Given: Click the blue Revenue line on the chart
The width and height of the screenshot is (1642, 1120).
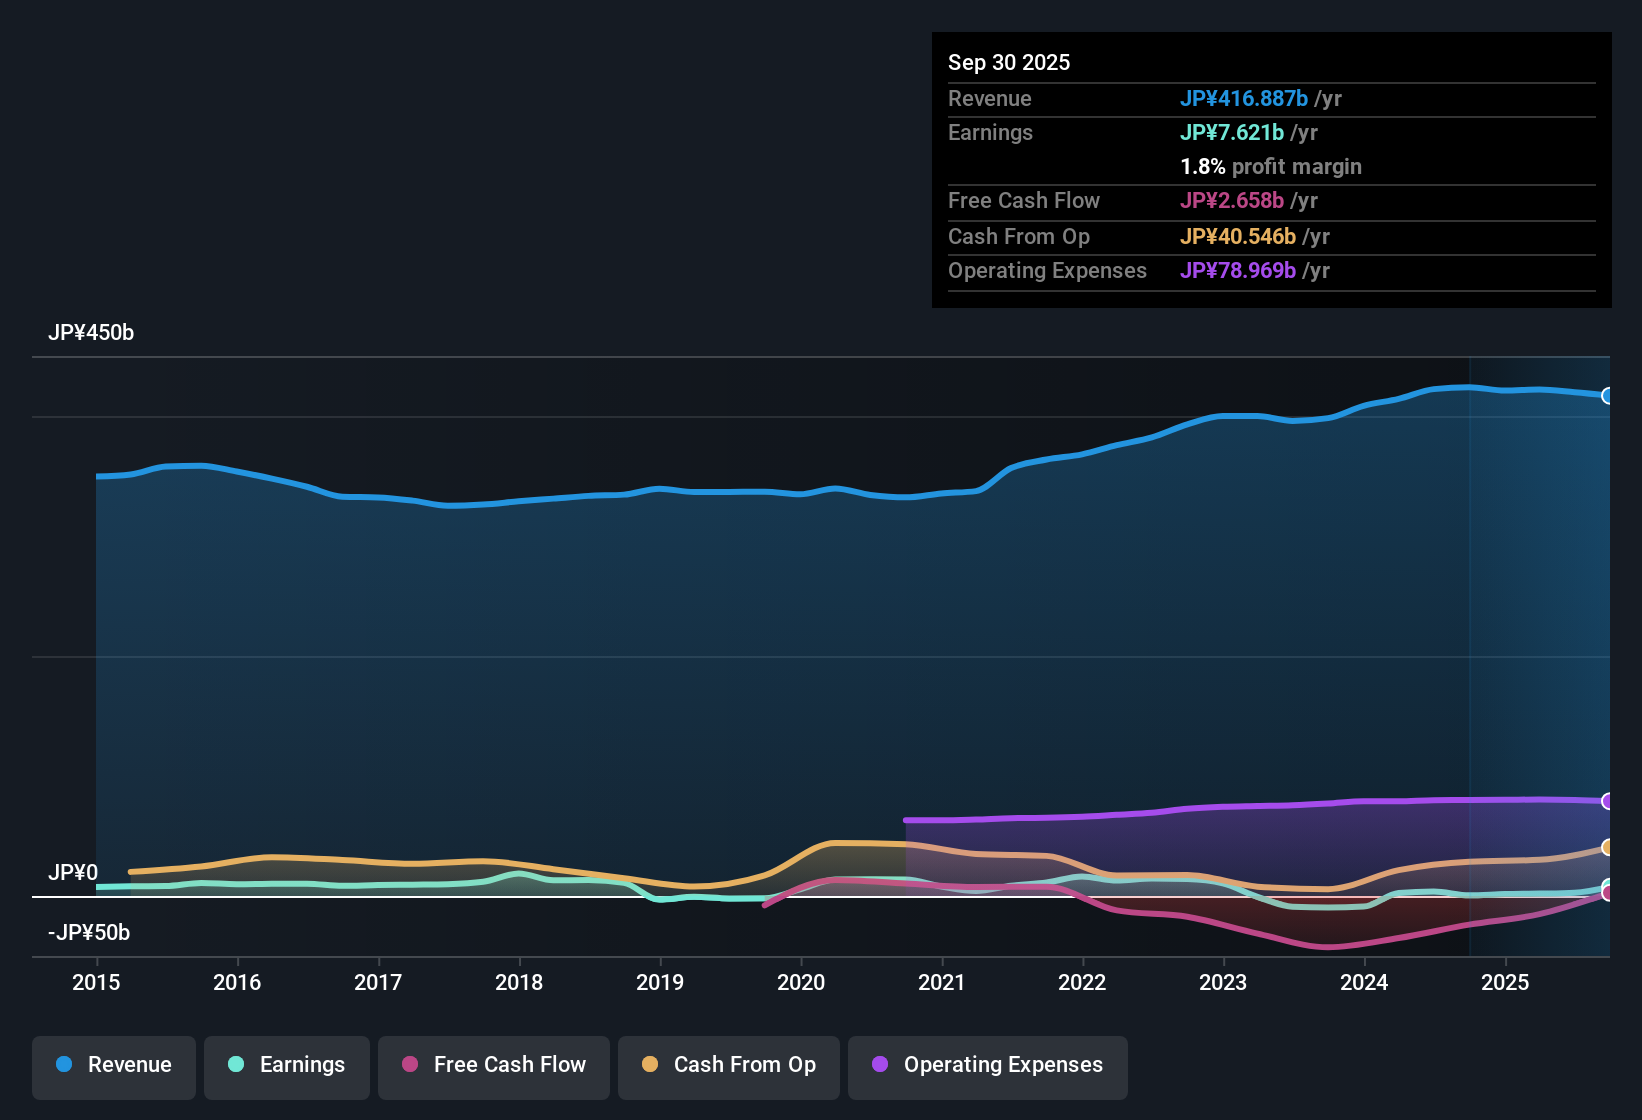Looking at the screenshot, I should click(800, 491).
